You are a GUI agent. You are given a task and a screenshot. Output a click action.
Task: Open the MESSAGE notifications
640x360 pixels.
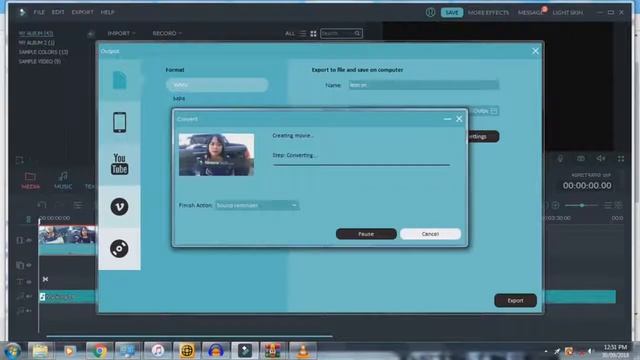point(531,13)
